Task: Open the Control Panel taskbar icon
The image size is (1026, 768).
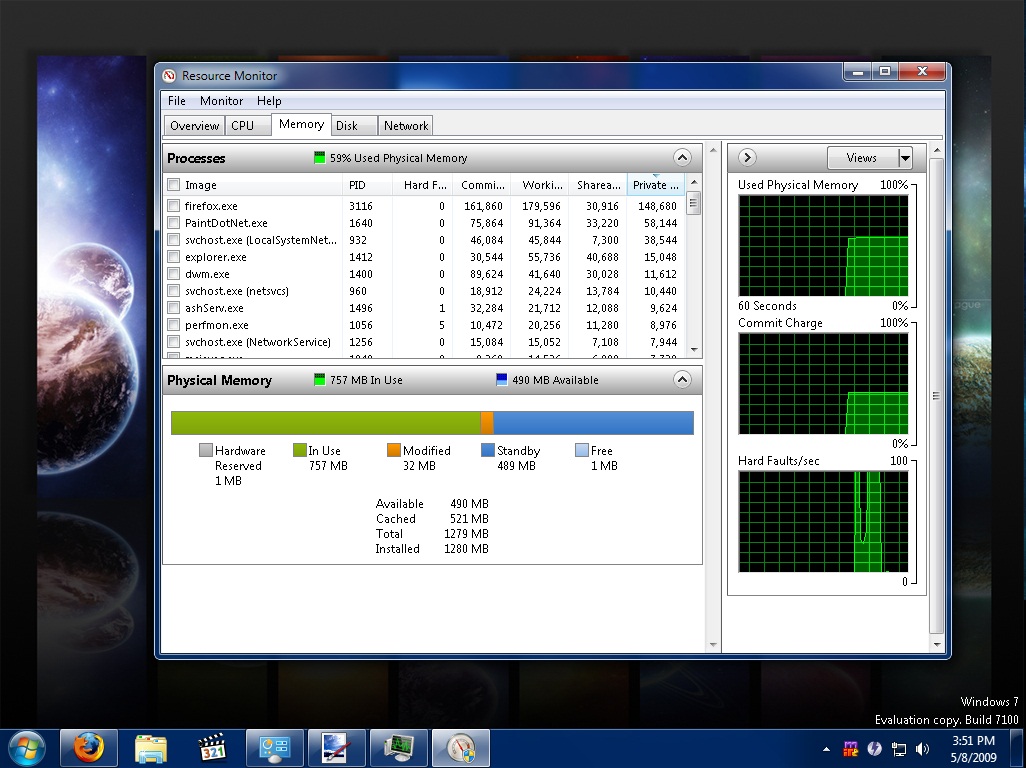Action: (274, 748)
